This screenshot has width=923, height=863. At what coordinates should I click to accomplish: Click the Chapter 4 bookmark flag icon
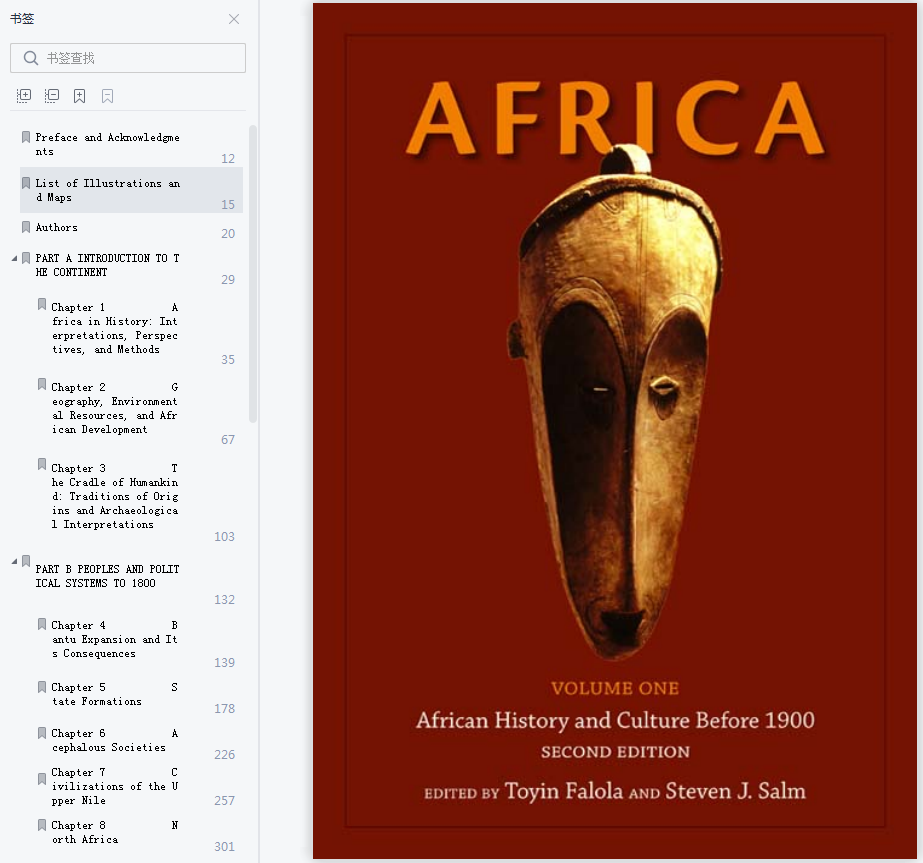coord(42,624)
